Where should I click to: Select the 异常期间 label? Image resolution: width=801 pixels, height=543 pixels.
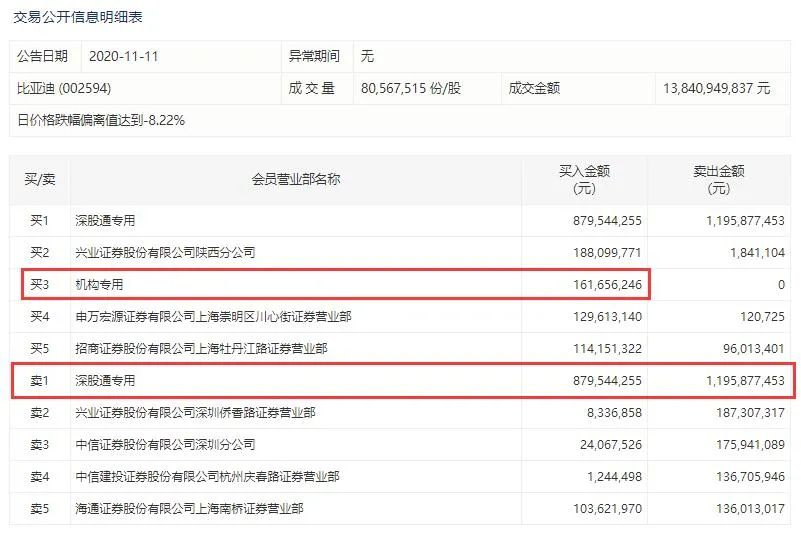[x=314, y=56]
